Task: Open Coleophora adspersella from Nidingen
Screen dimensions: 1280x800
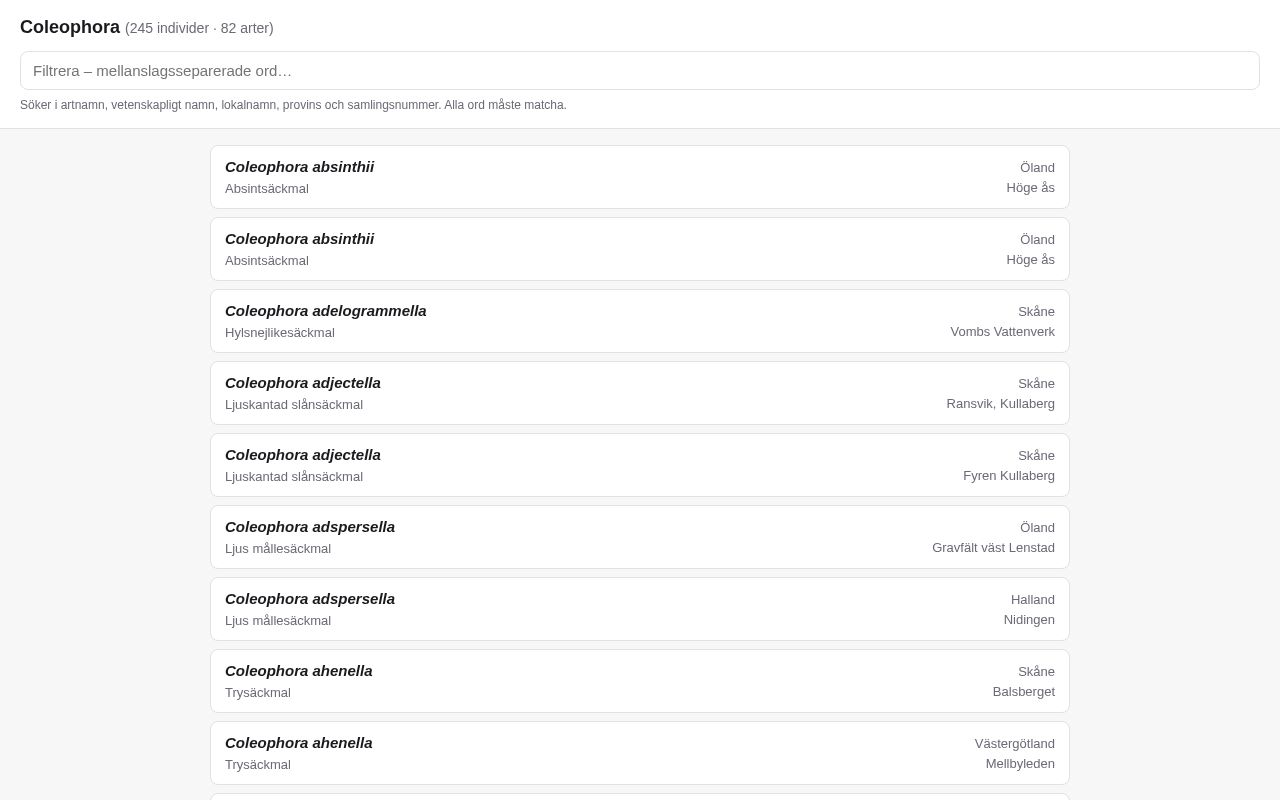Action: (x=640, y=609)
